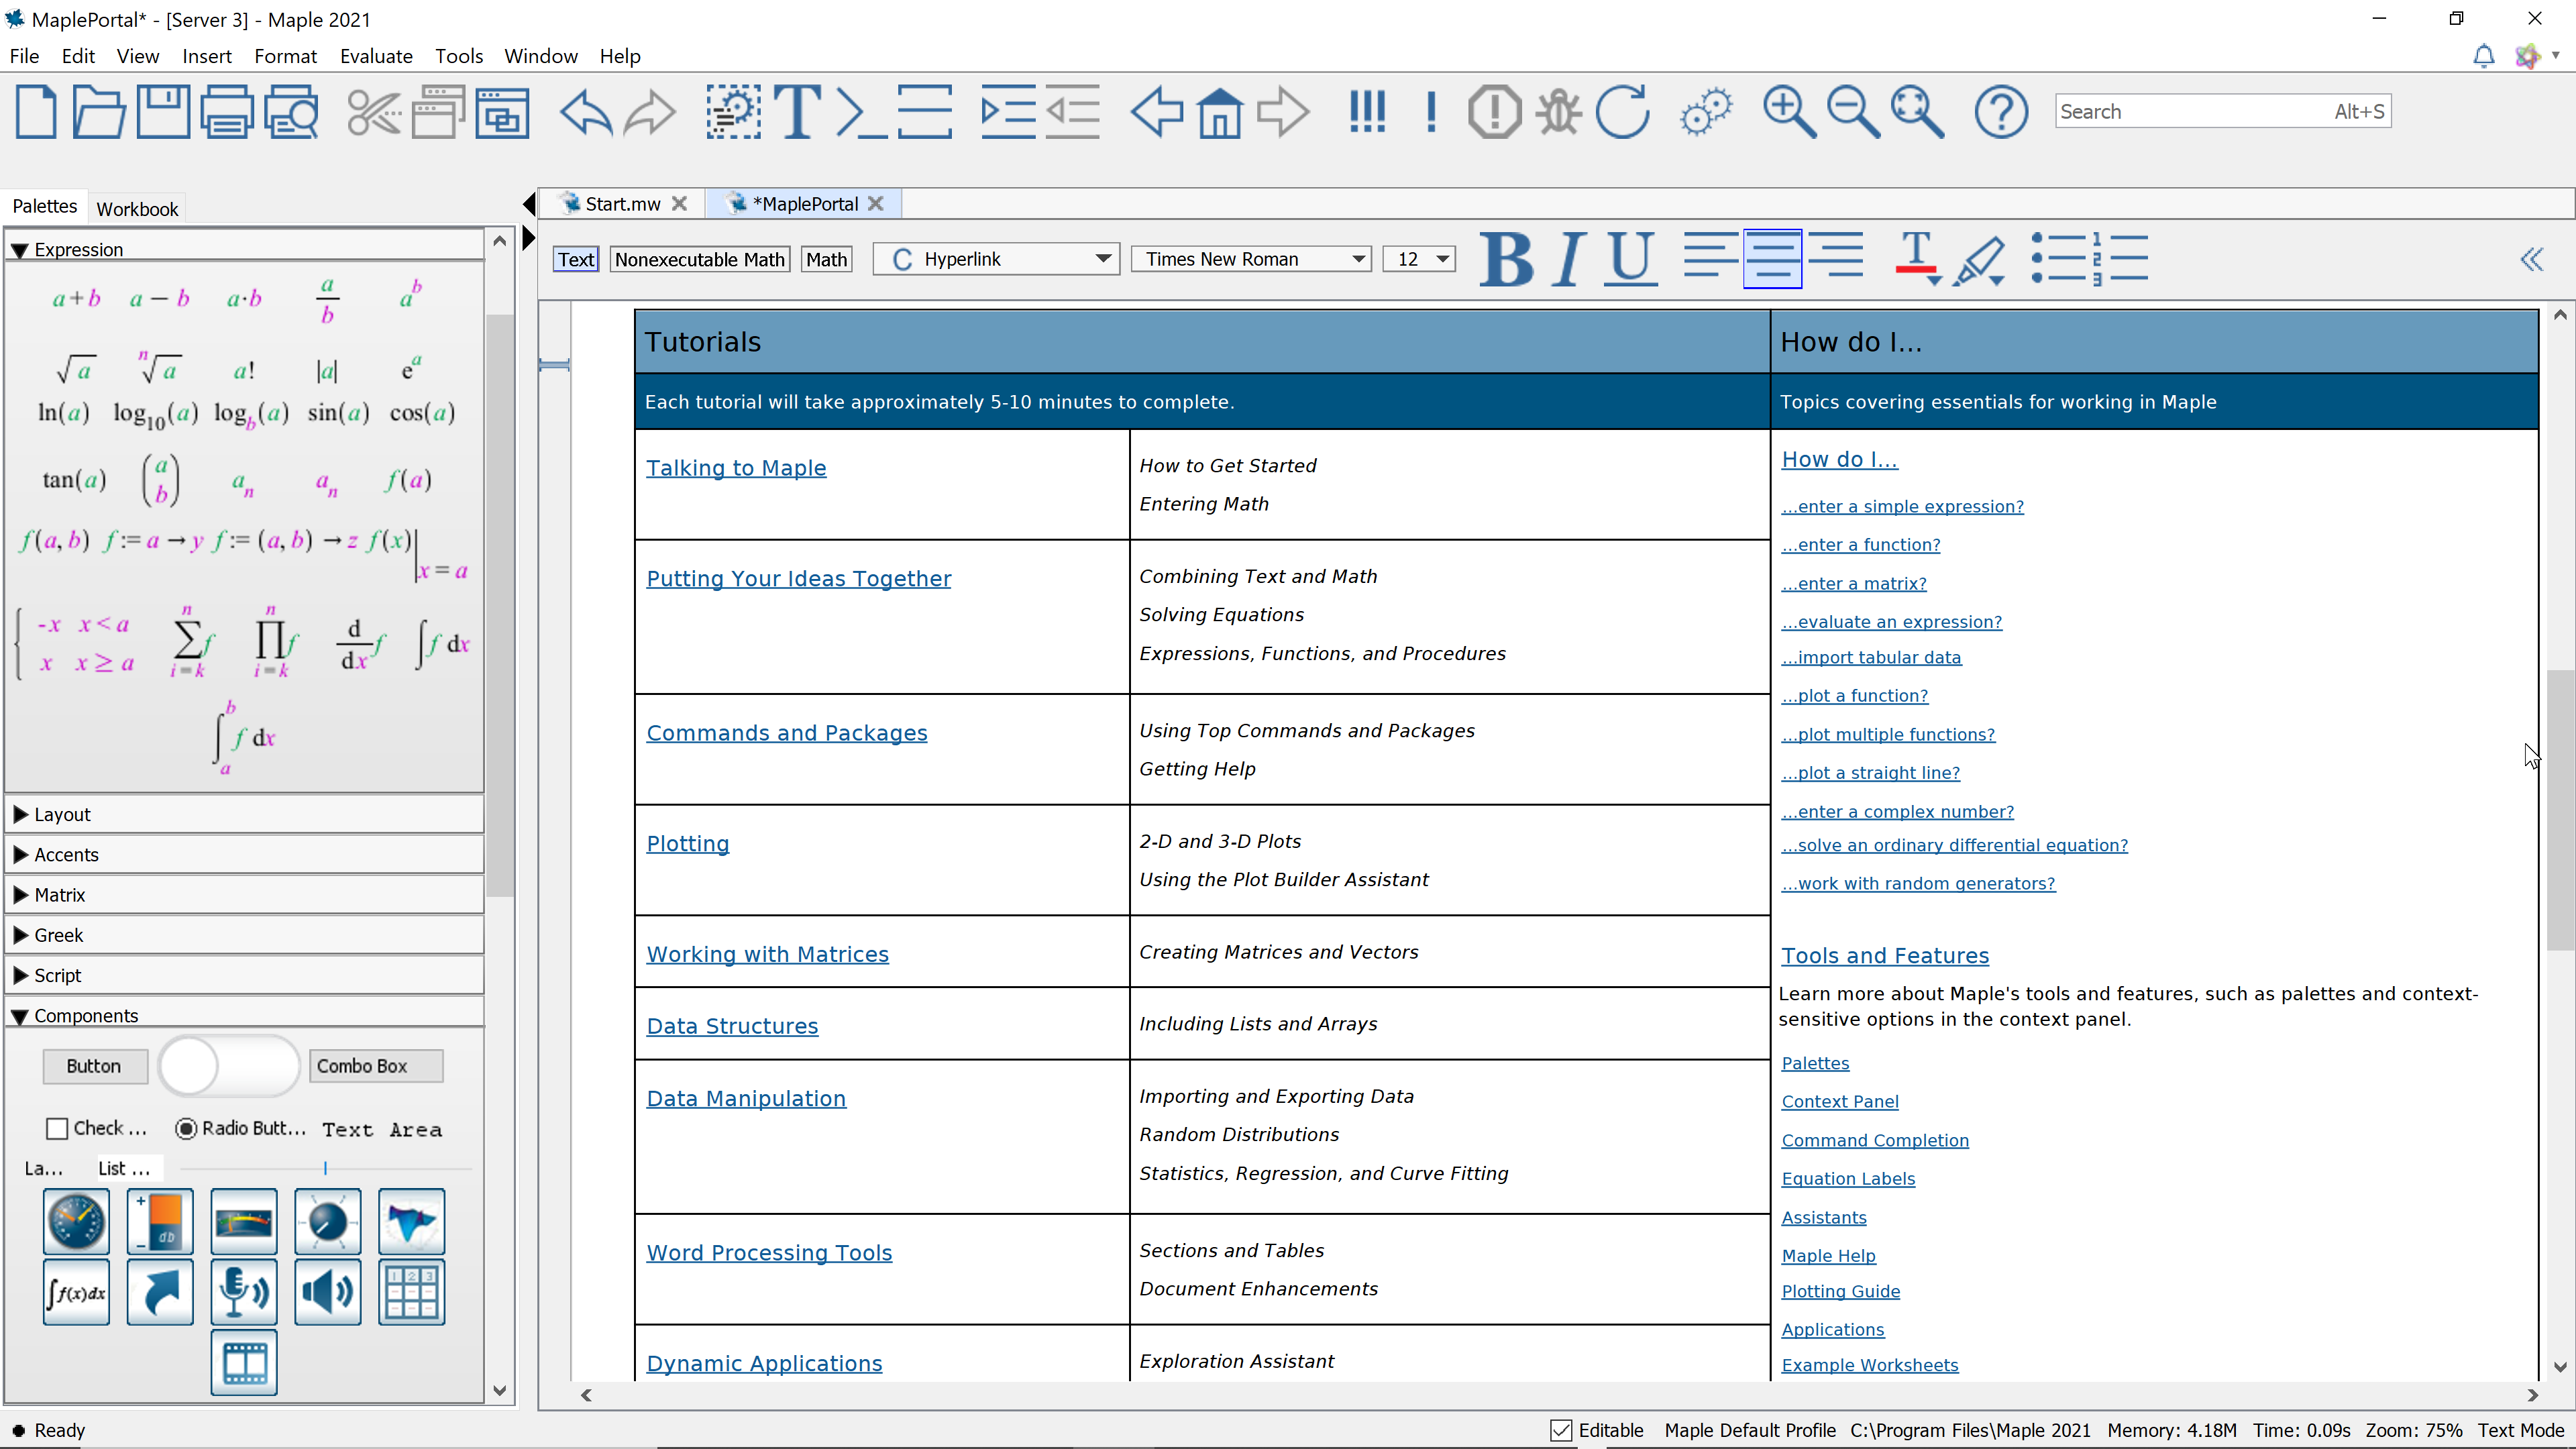Expand the Matrix palette
Image resolution: width=2576 pixels, height=1449 pixels.
click(x=59, y=895)
